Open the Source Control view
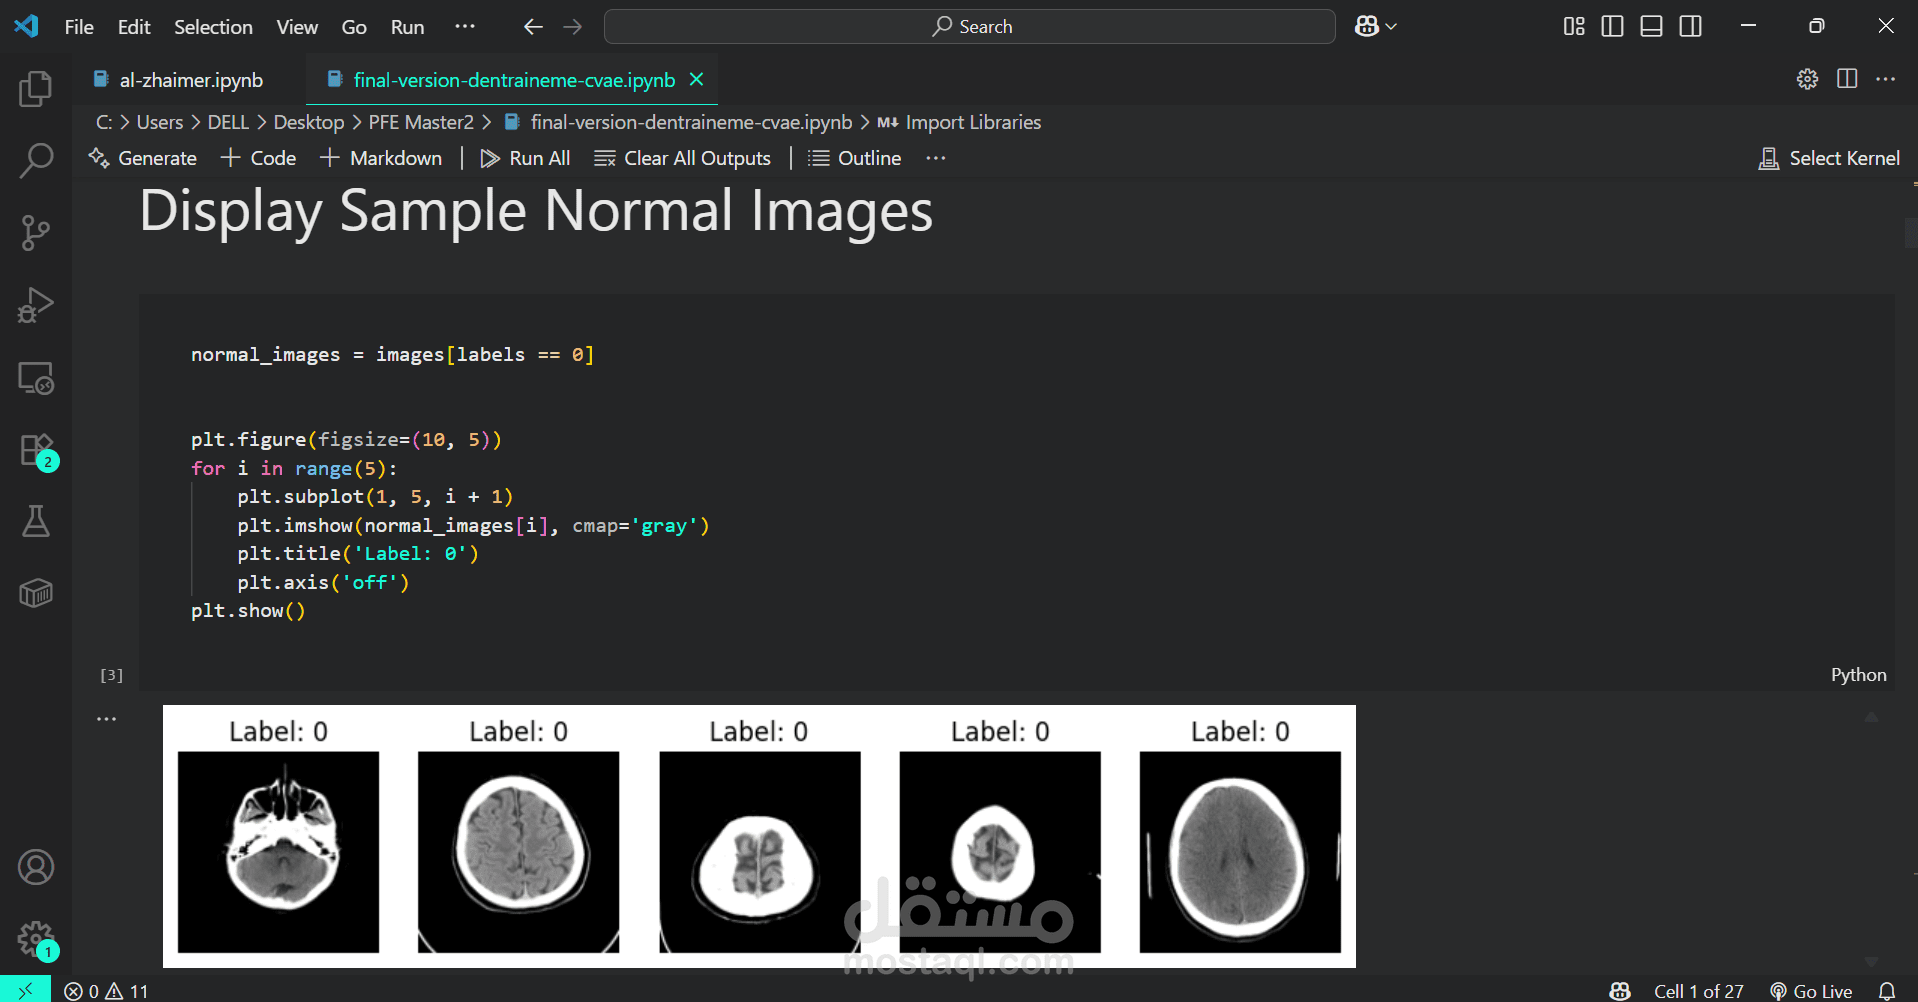This screenshot has height=1002, width=1918. 36,233
